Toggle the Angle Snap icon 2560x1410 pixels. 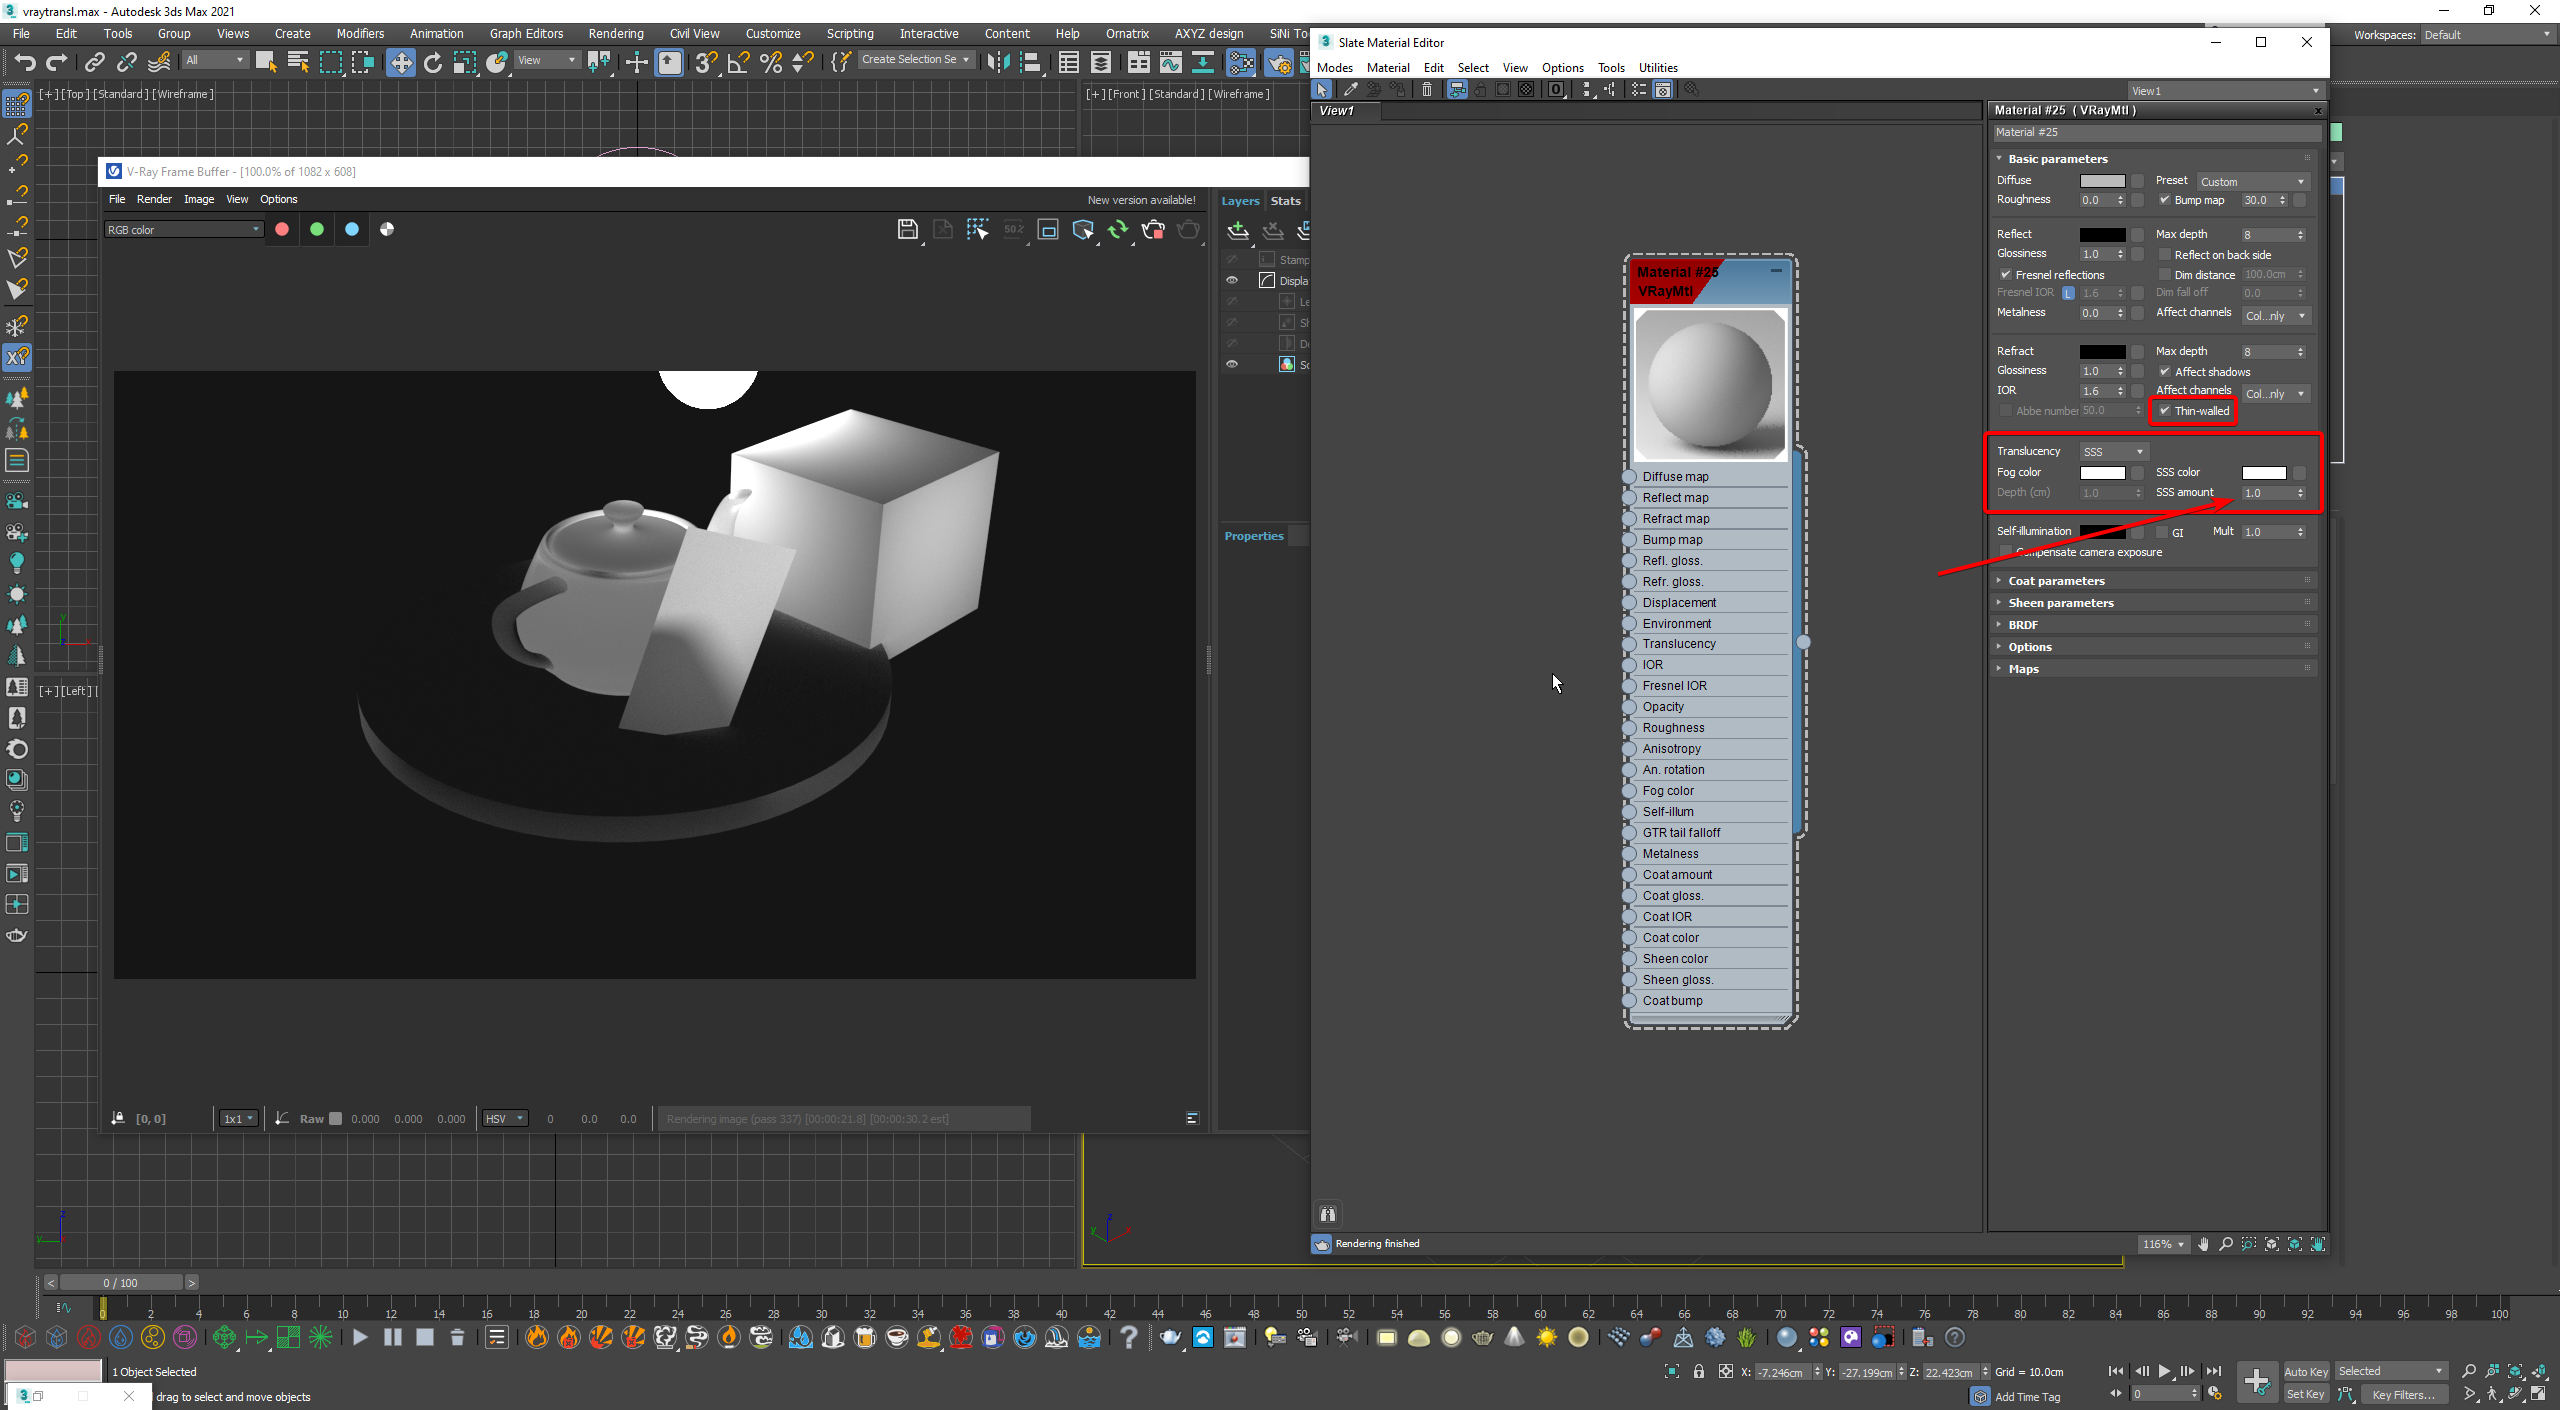click(x=738, y=62)
